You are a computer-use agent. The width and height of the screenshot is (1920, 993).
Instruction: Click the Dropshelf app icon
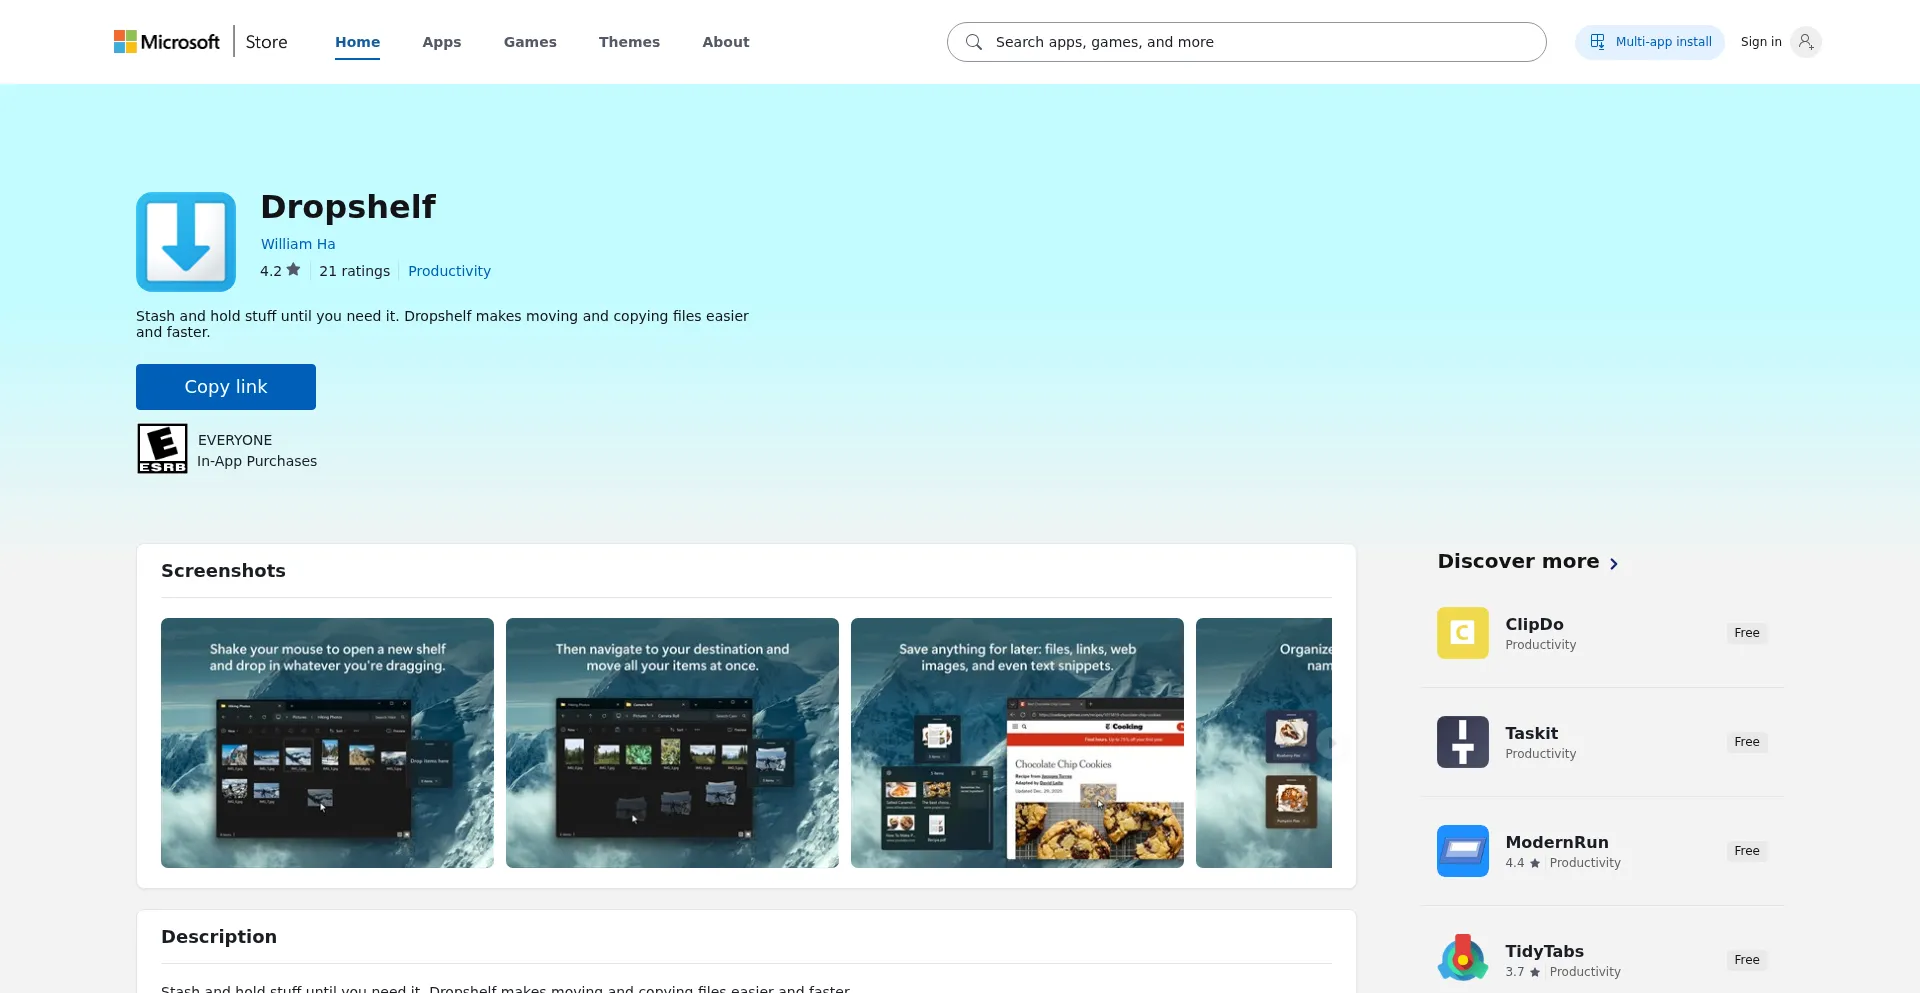point(186,242)
